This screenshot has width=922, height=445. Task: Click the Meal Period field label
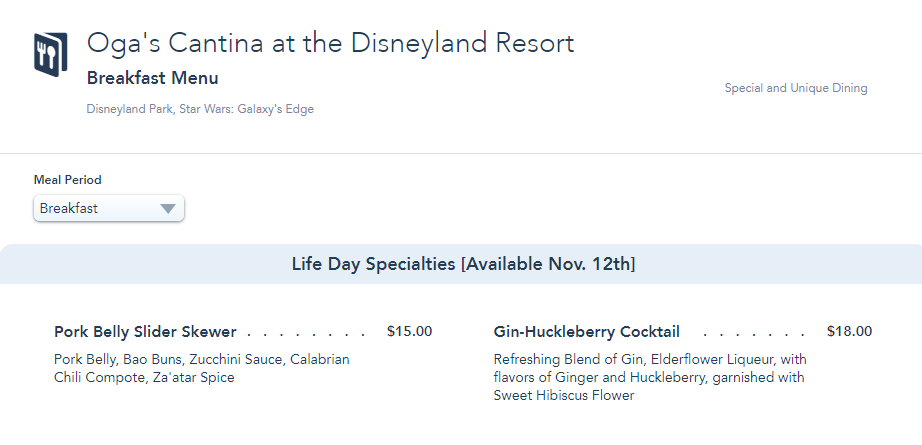(68, 180)
